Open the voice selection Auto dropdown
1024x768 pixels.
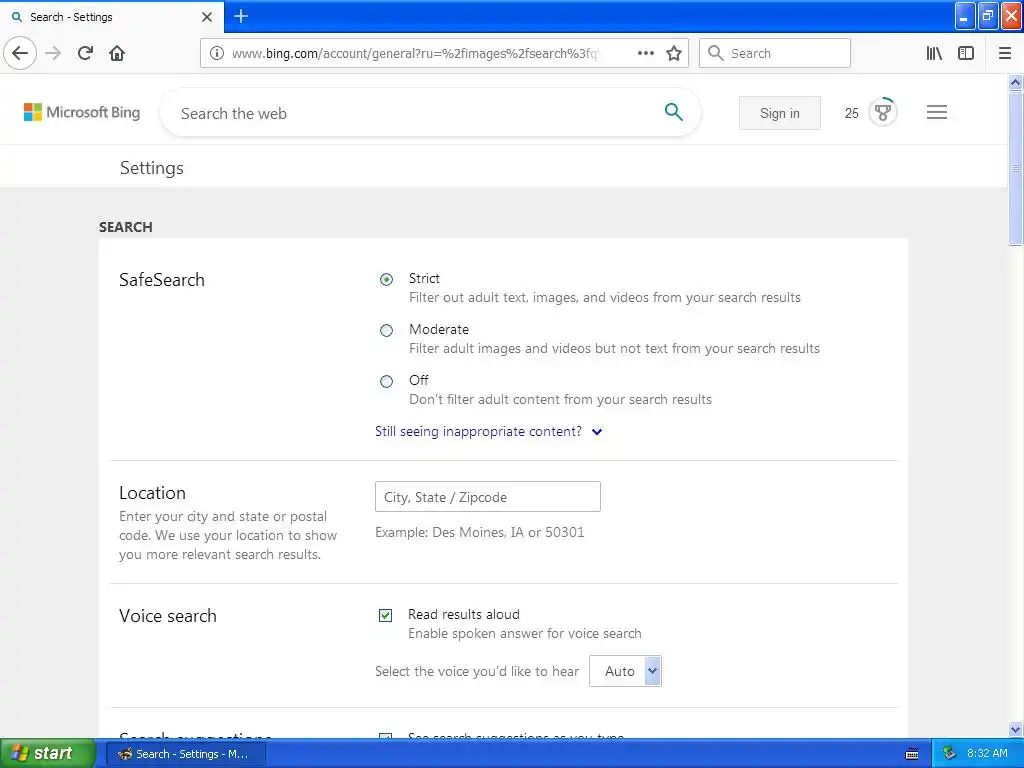click(x=625, y=671)
